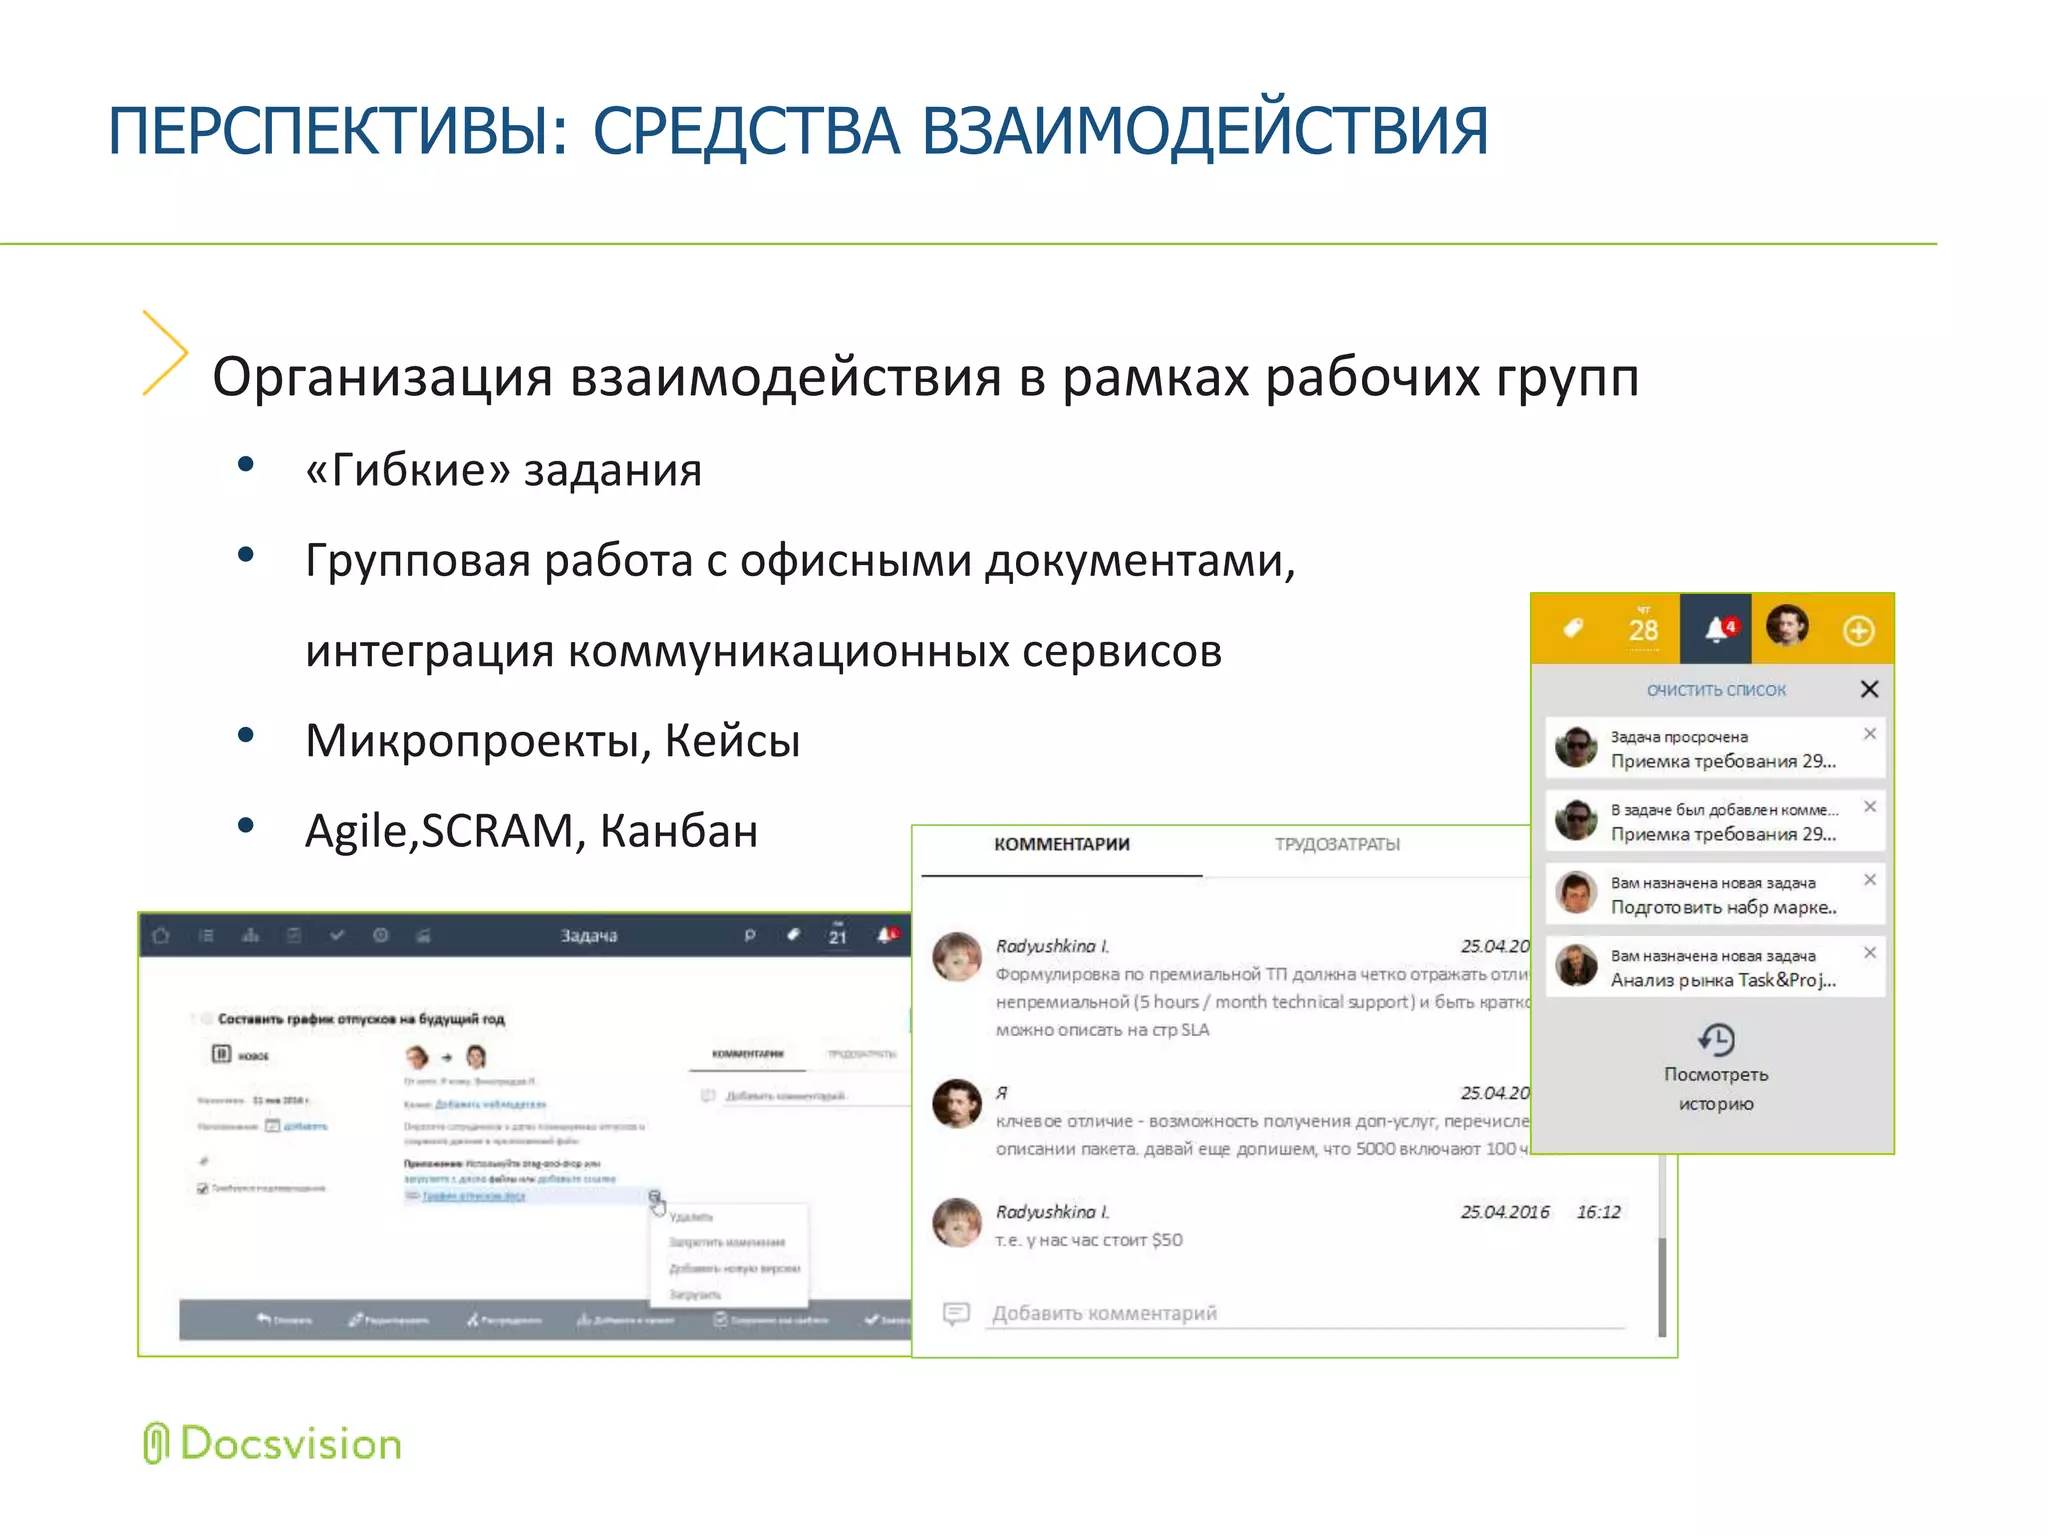The image size is (2048, 1536).
Task: Toggle the confirmation-required checkbox in the task window
Action: 203,1189
